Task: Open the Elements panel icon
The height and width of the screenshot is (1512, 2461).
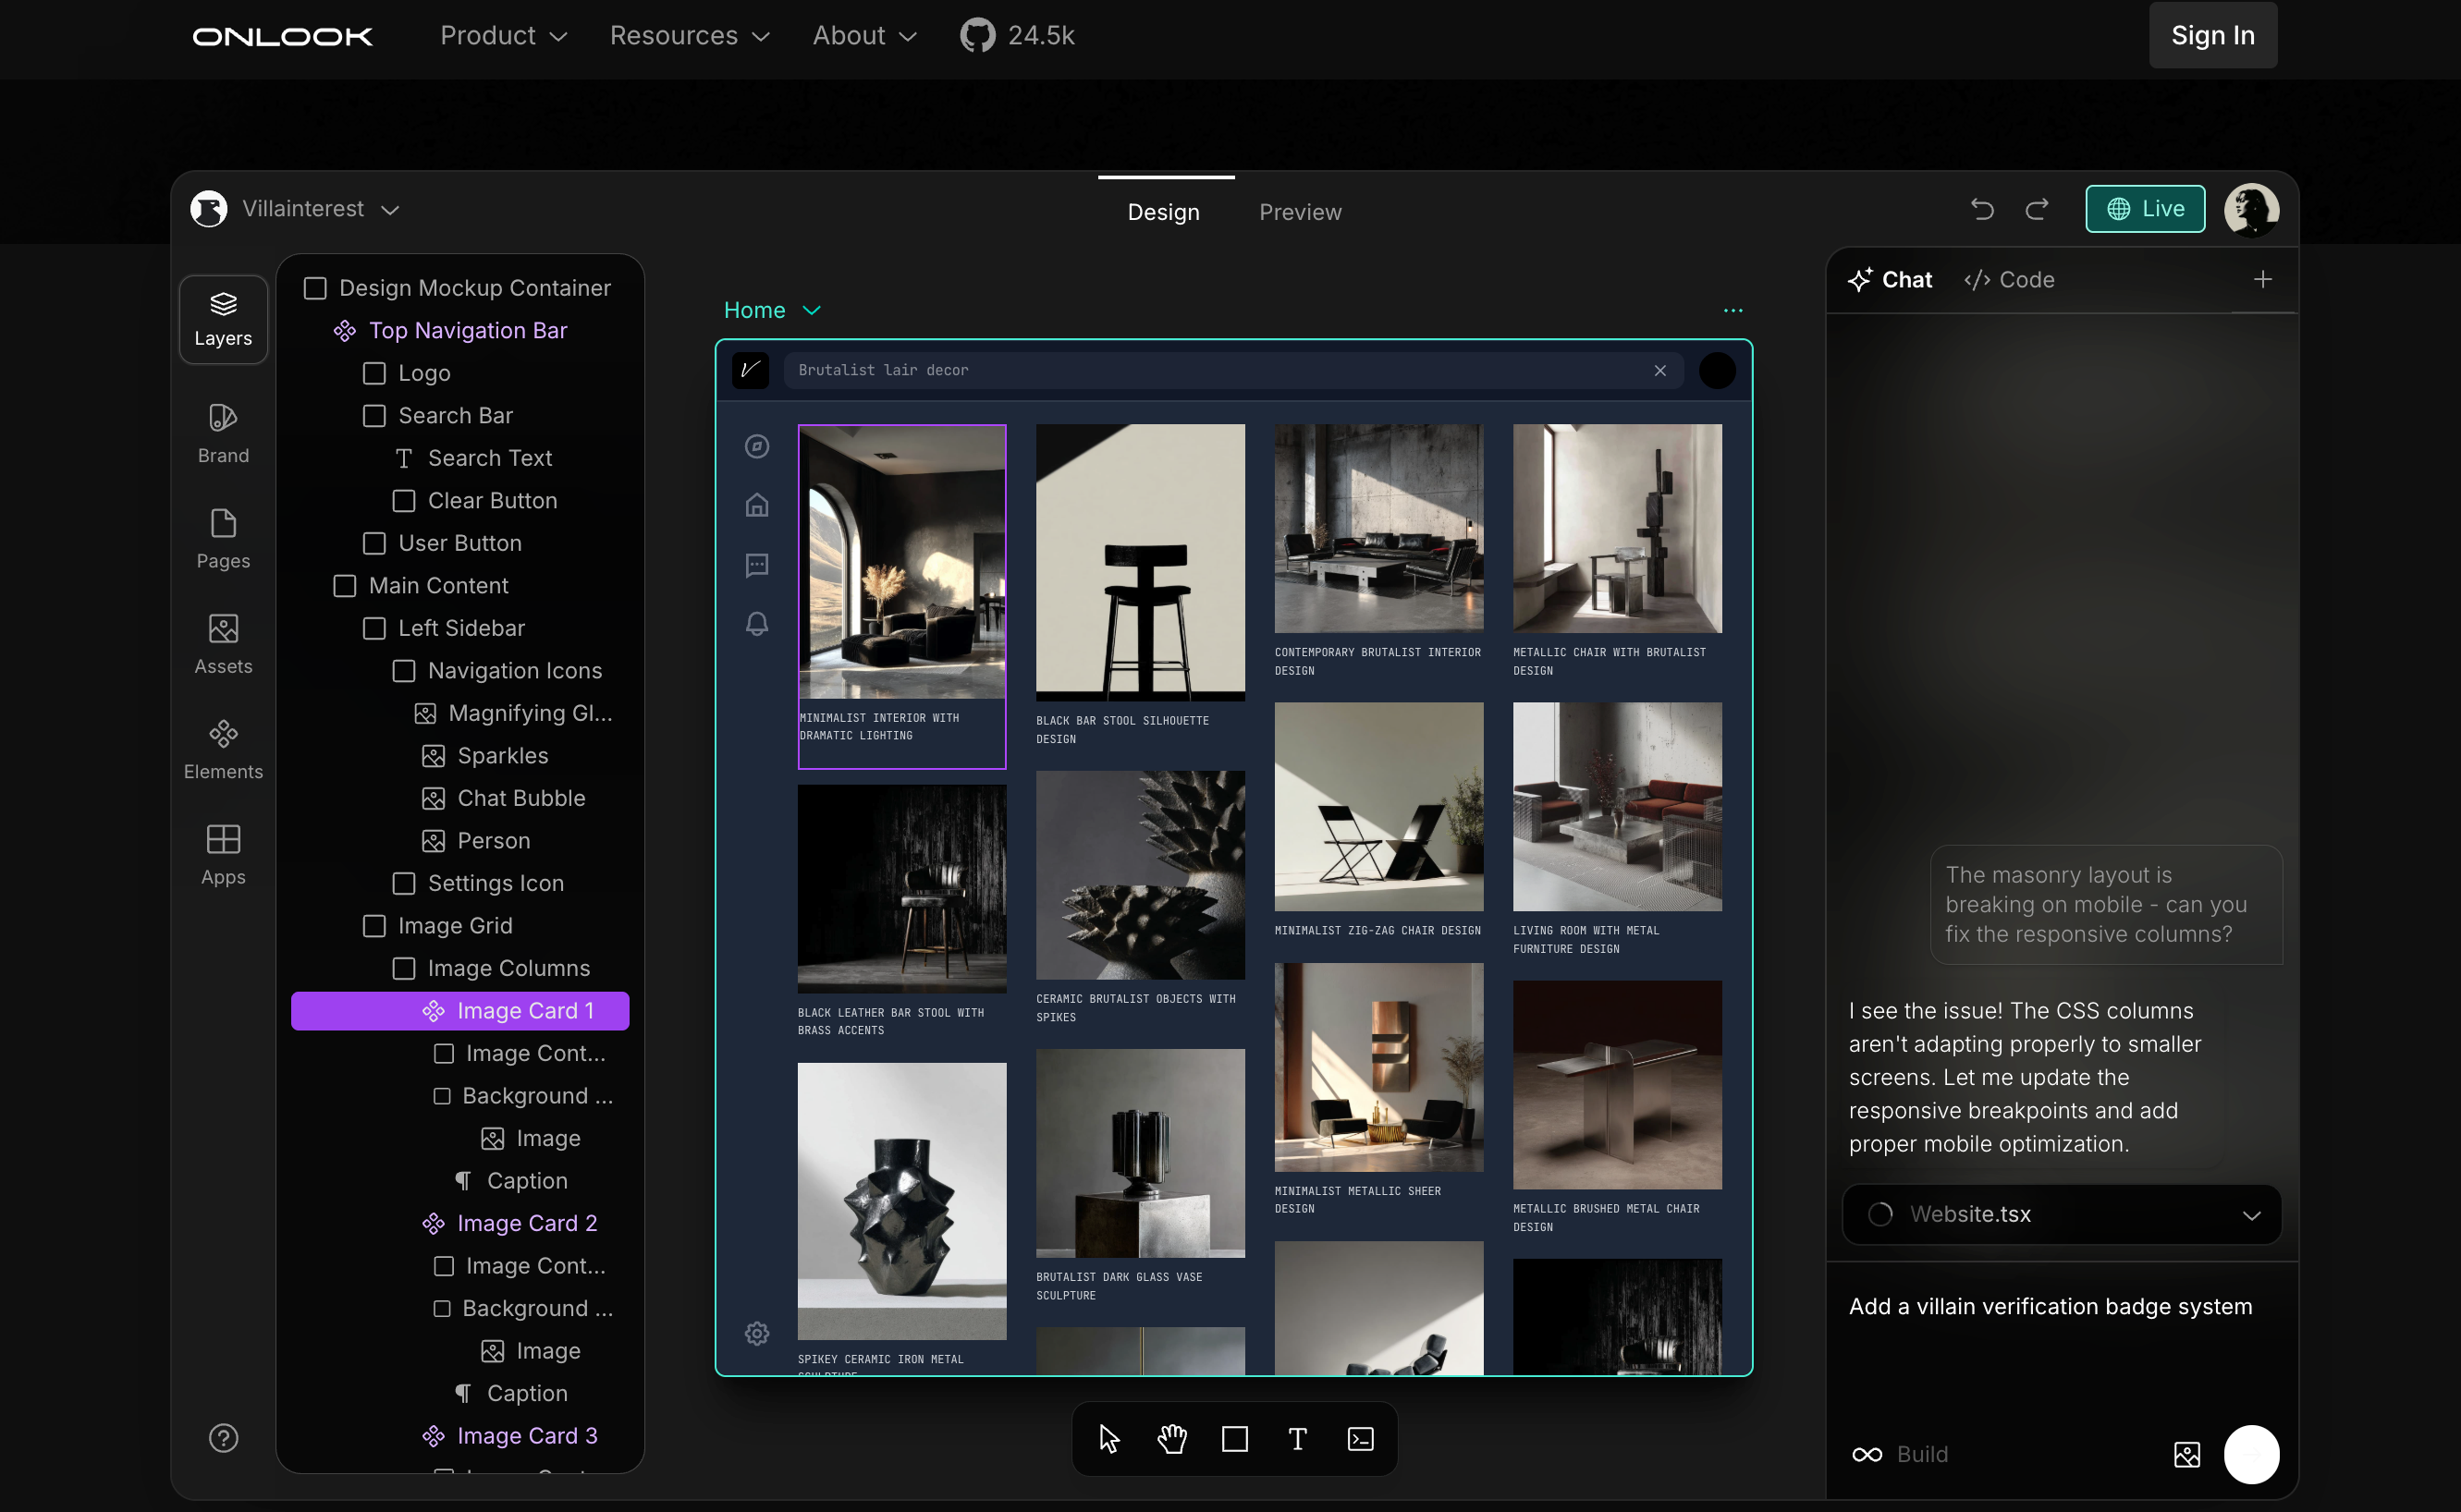Action: tap(223, 749)
